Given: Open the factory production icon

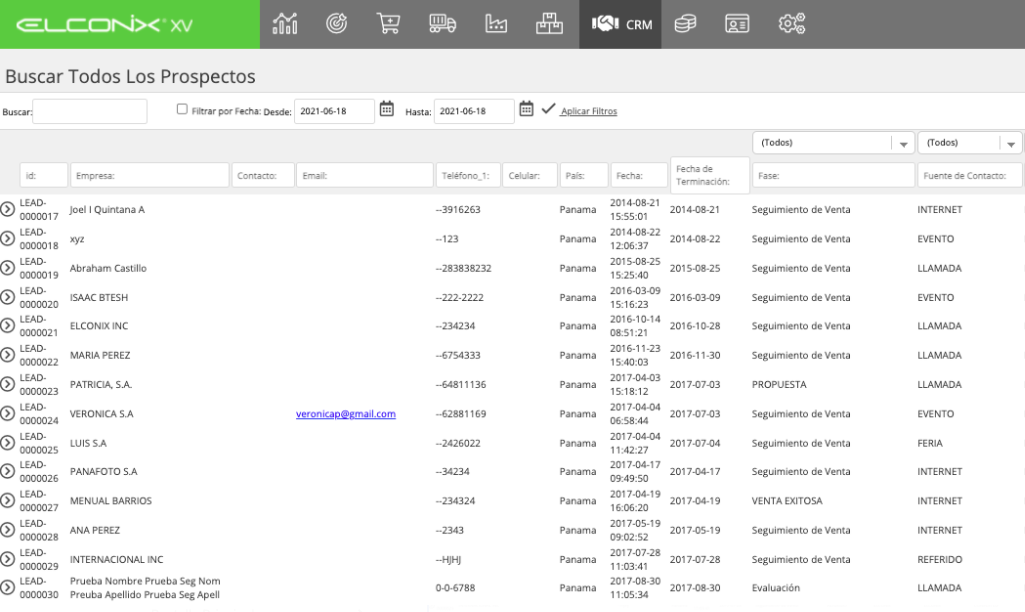Looking at the screenshot, I should click(496, 24).
